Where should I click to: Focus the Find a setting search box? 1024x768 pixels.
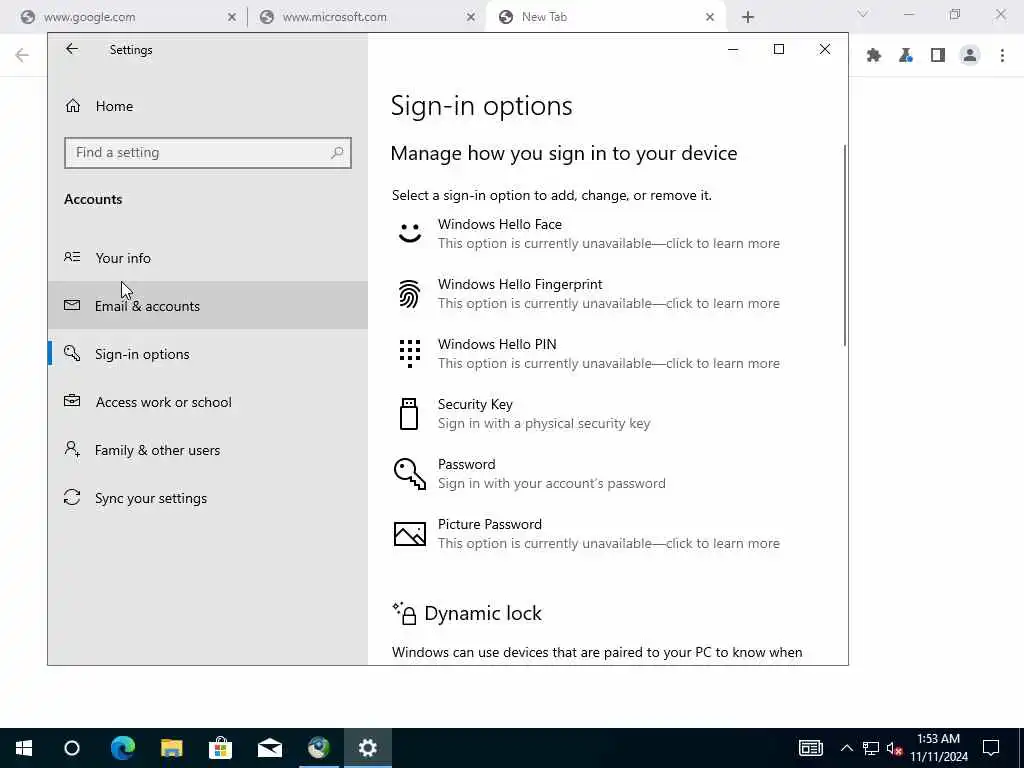coord(208,153)
